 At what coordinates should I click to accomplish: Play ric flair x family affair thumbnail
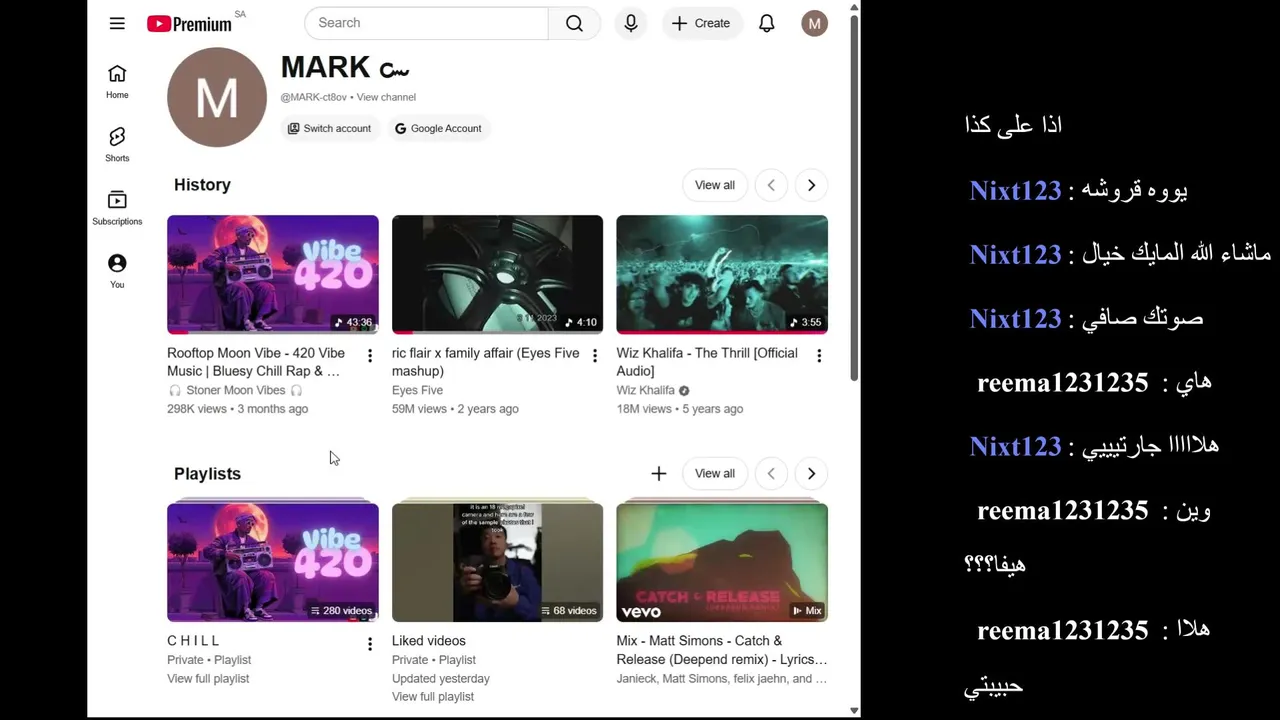tap(497, 274)
